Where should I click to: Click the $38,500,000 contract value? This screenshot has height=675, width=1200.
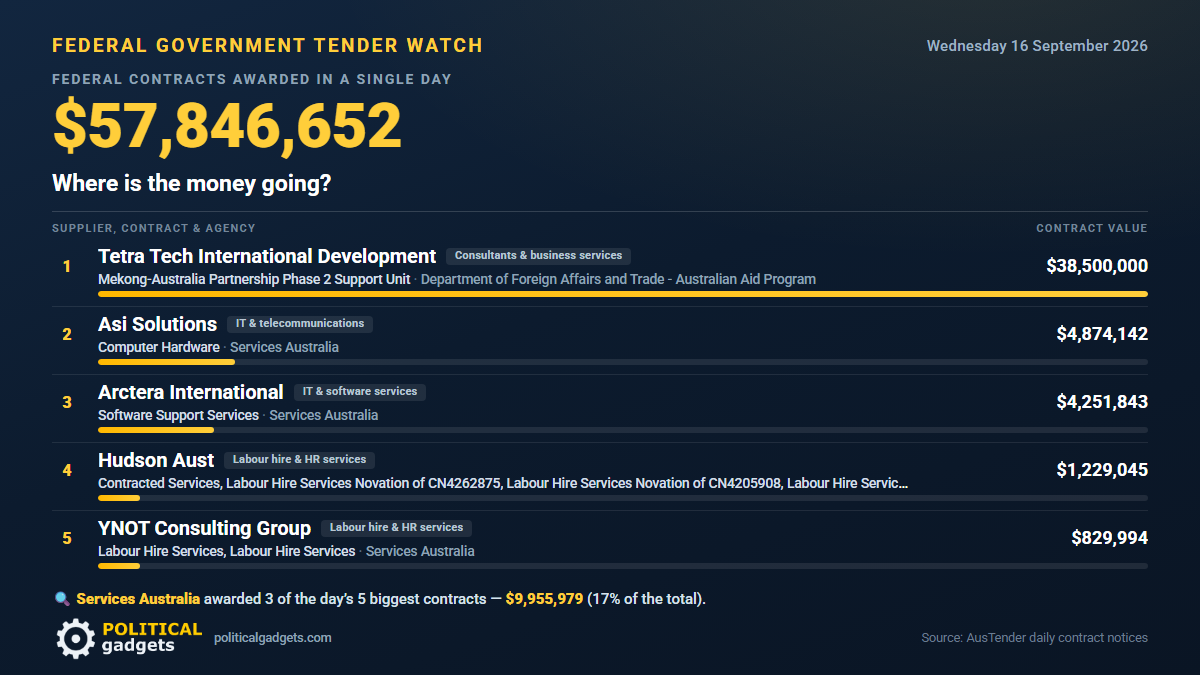click(1097, 266)
